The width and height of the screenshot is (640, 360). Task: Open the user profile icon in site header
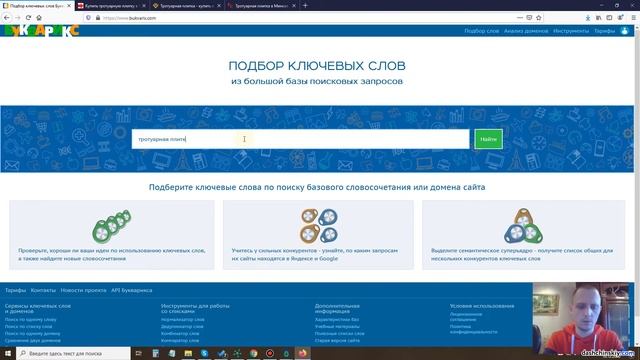(624, 31)
